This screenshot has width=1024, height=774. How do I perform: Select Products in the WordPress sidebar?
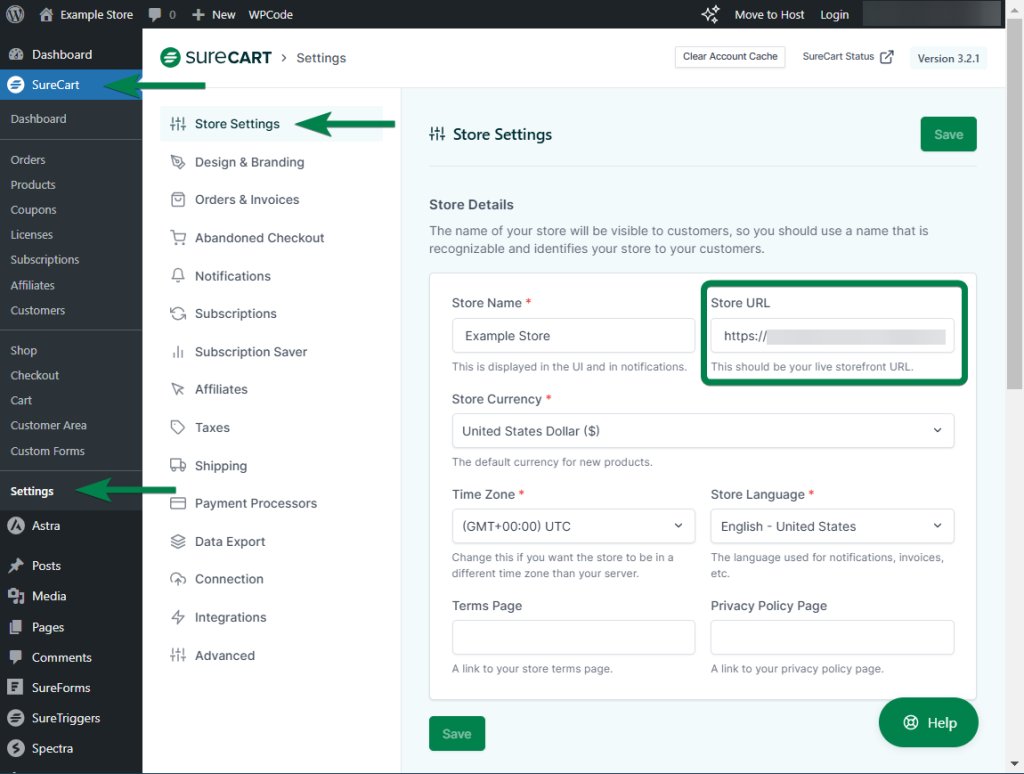33,185
